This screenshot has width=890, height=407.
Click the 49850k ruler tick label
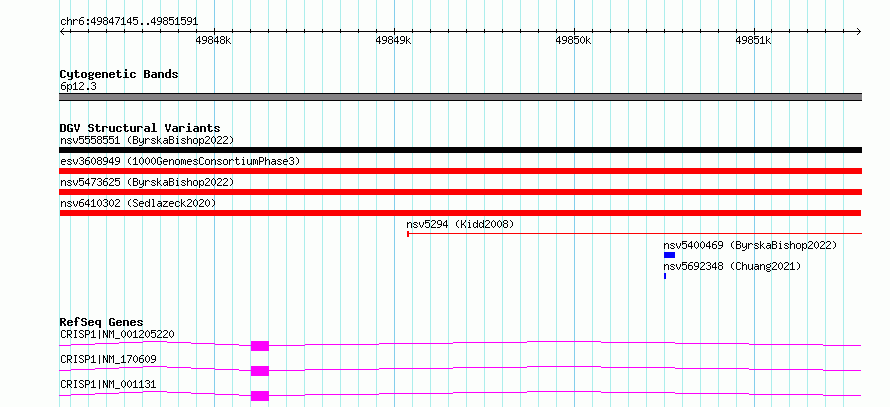573,41
